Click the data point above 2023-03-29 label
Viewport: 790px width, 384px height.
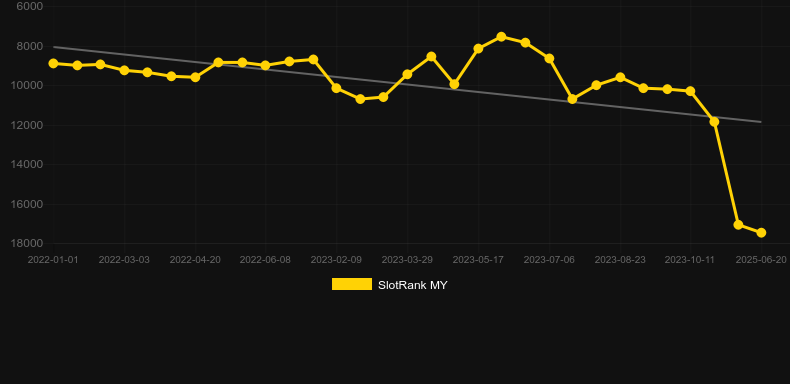click(x=408, y=74)
